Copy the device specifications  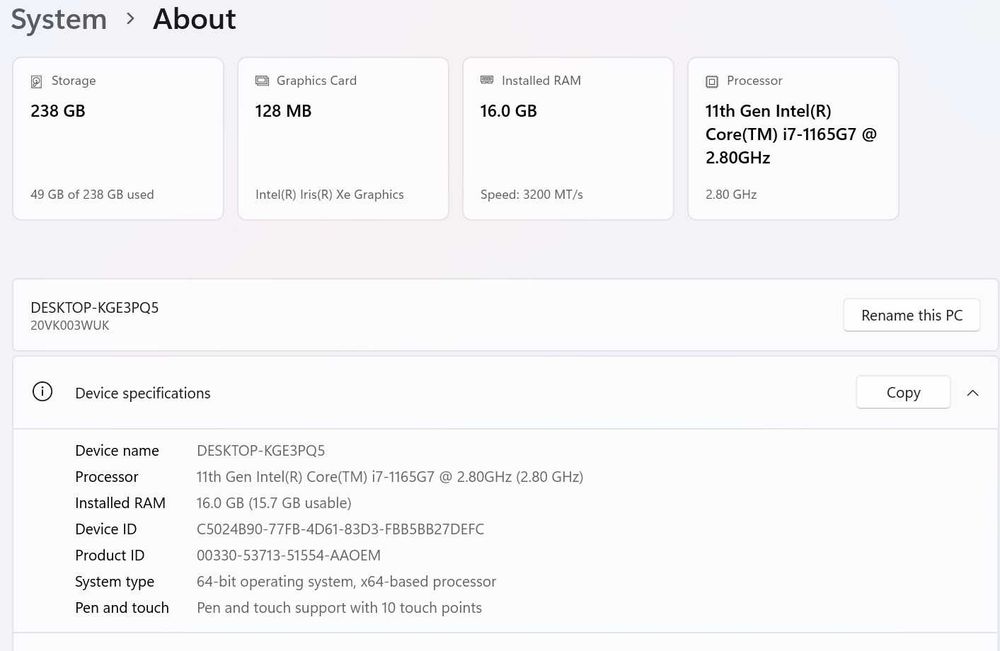point(902,393)
